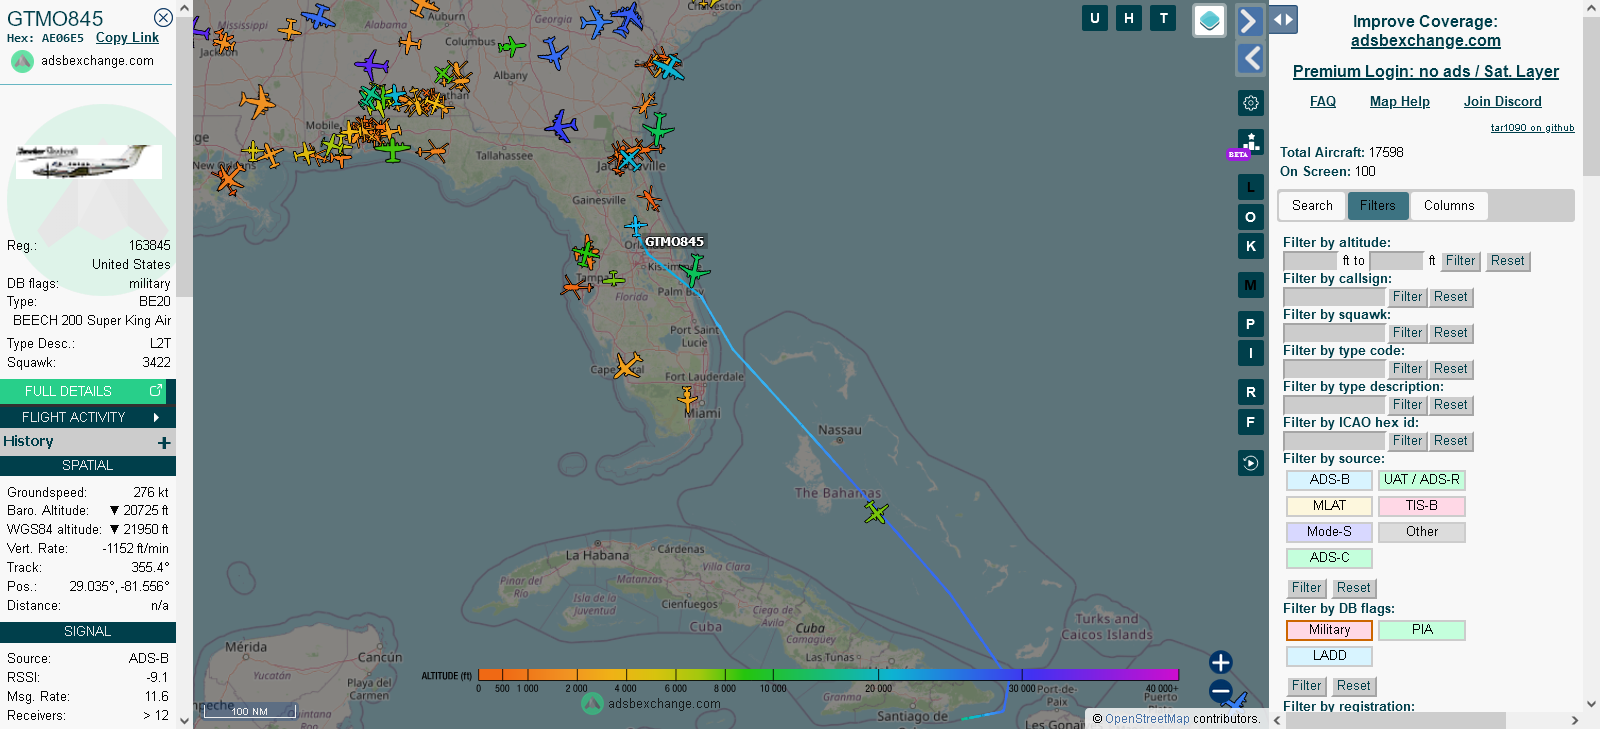Open the Join Discord link
The height and width of the screenshot is (729, 1600).
click(1503, 102)
